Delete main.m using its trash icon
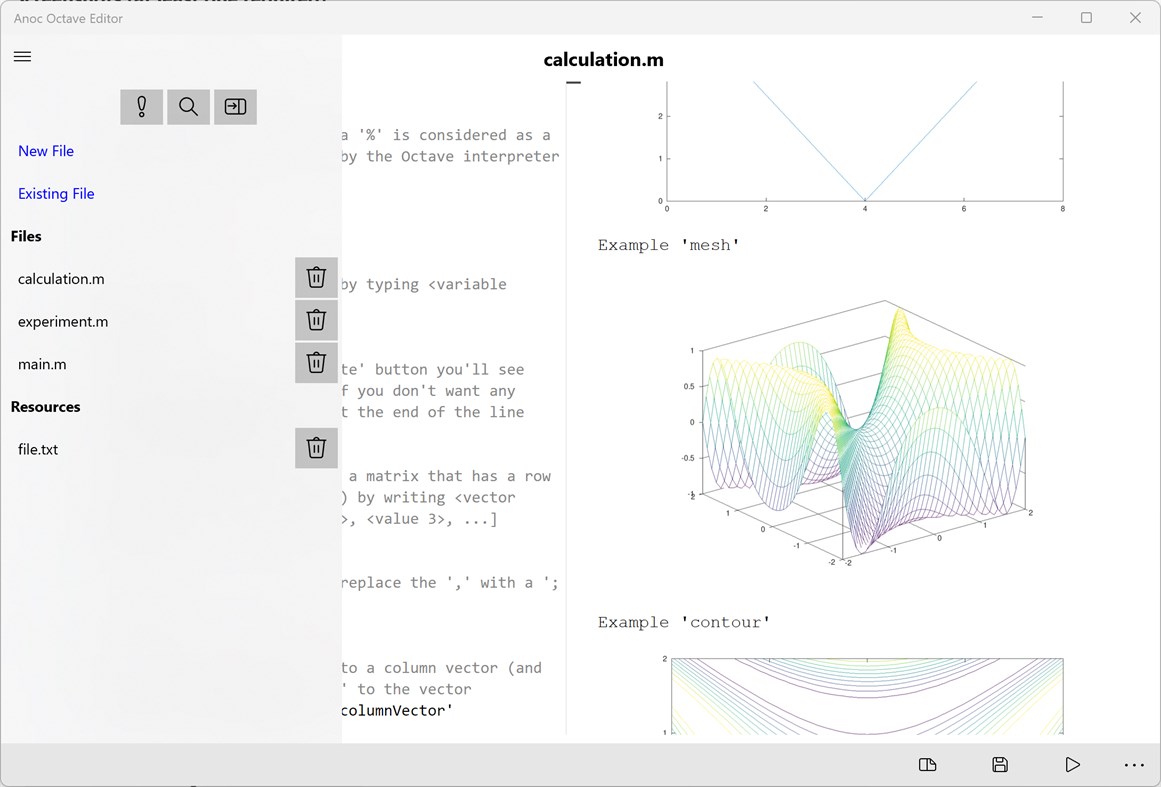Viewport: 1161px width, 787px height. (316, 363)
